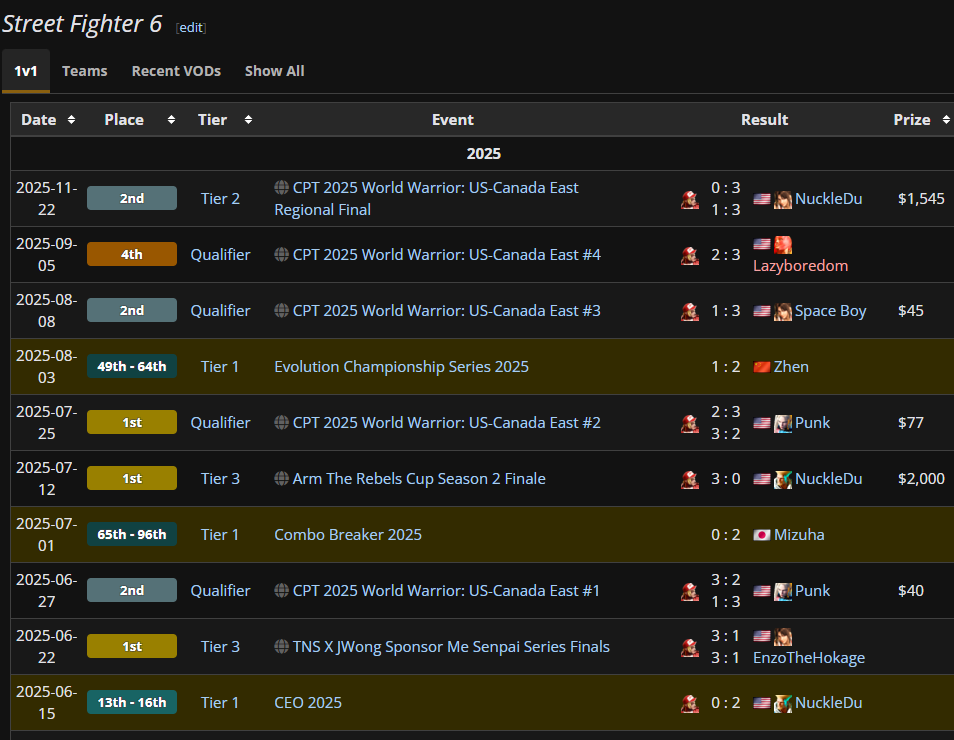Viewport: 954px width, 740px height.
Task: Click globe icon beside US-Canada East #2
Action: pyautogui.click(x=281, y=422)
